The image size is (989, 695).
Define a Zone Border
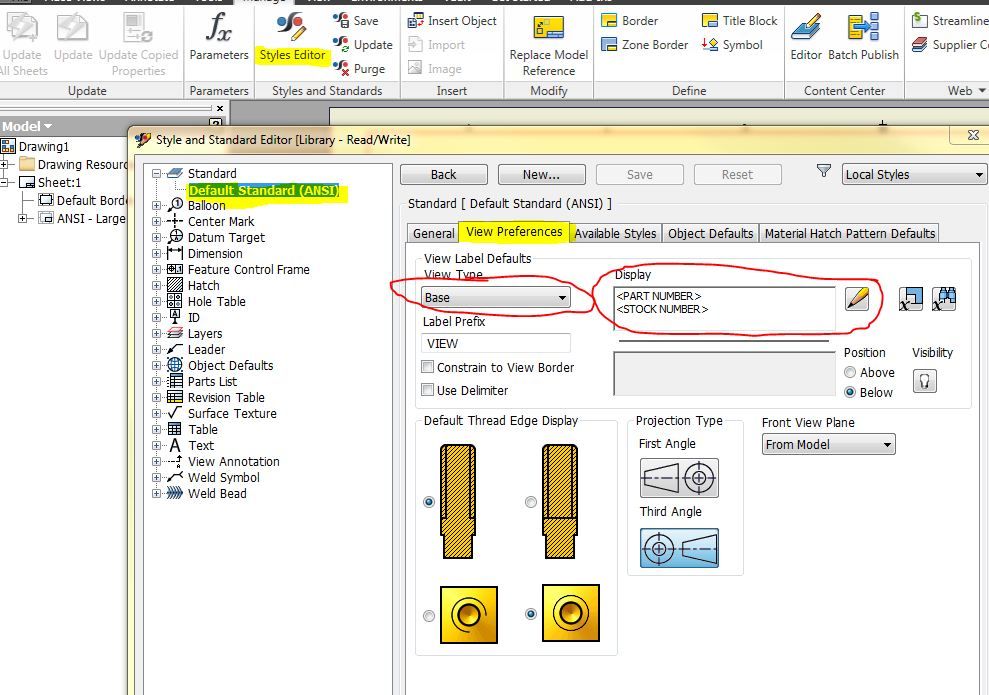pos(645,45)
